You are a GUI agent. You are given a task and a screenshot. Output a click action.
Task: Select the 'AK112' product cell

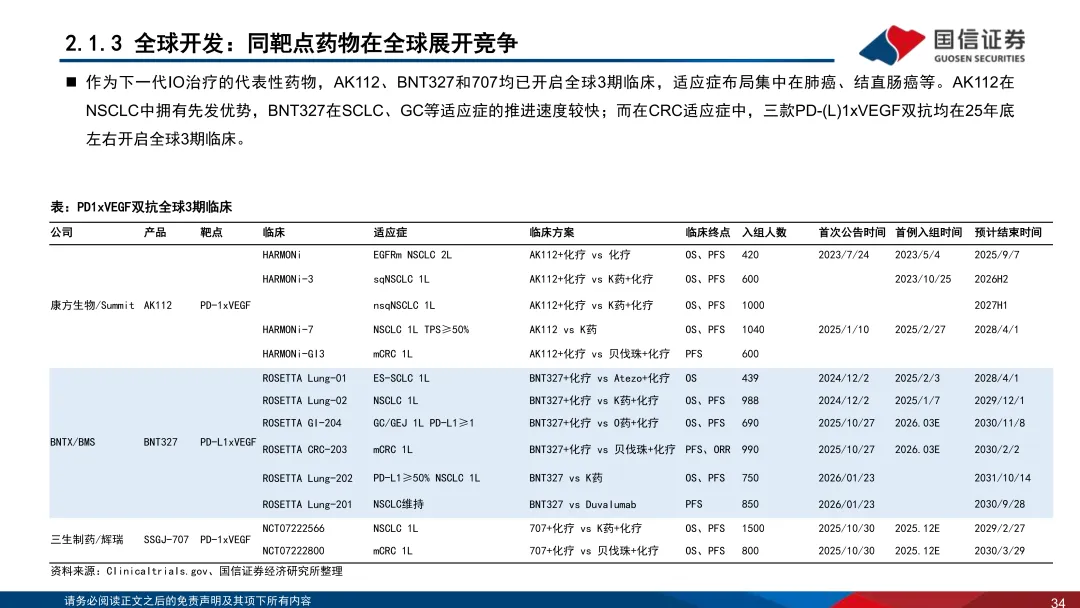coord(158,305)
